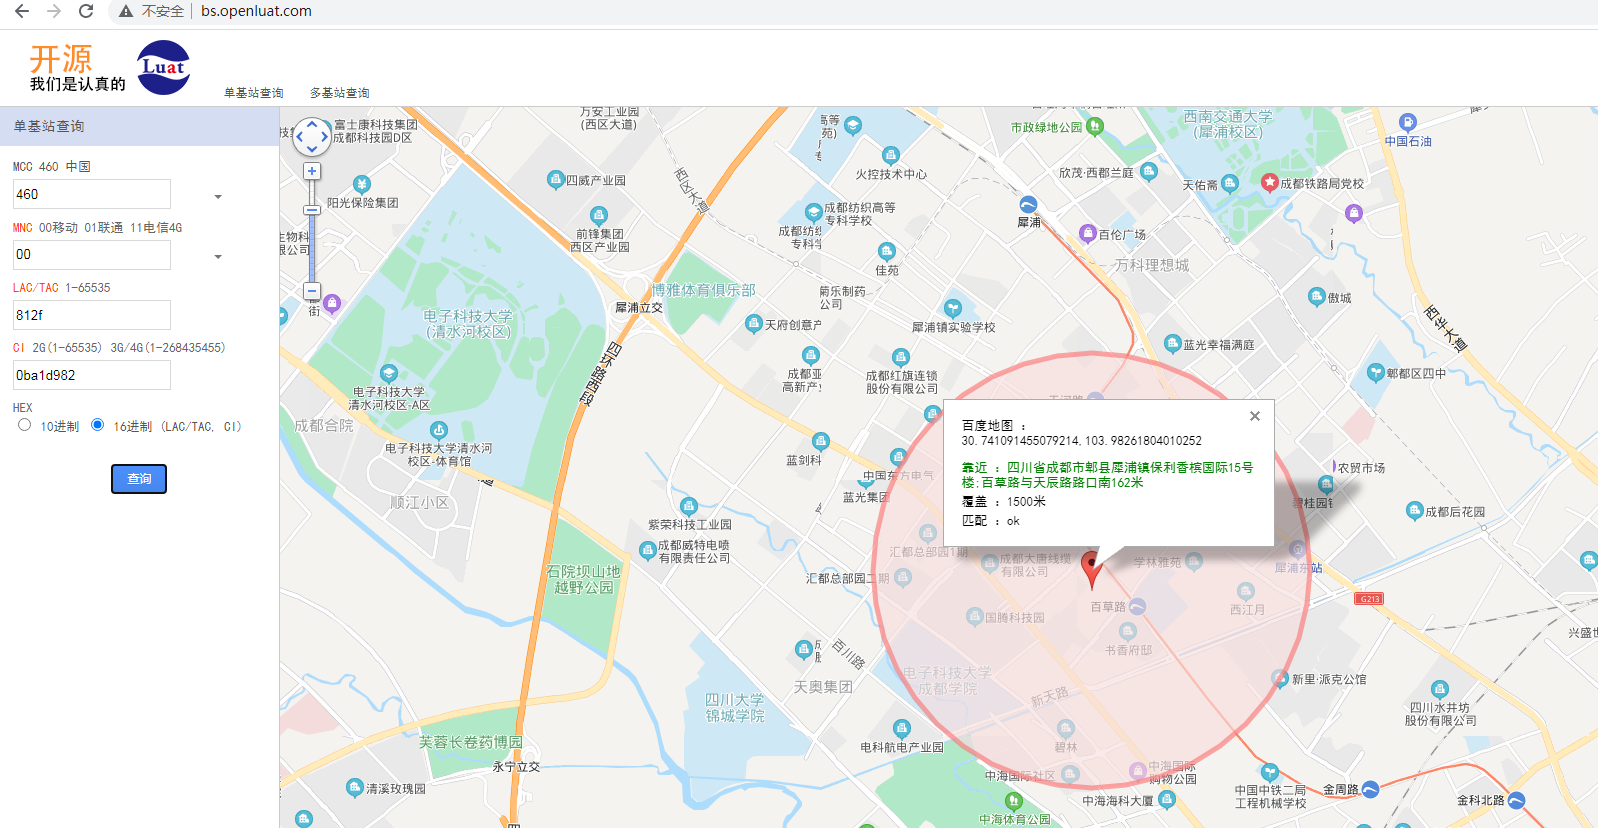Screen dimensions: 1598x828
Task: Click the MCC input field with 460
Action: (92, 194)
